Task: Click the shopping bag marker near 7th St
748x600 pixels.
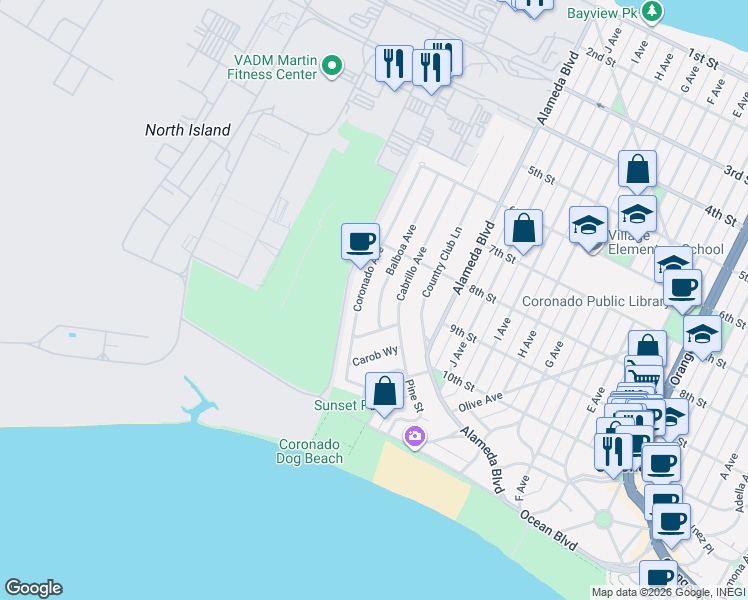Action: [x=523, y=230]
